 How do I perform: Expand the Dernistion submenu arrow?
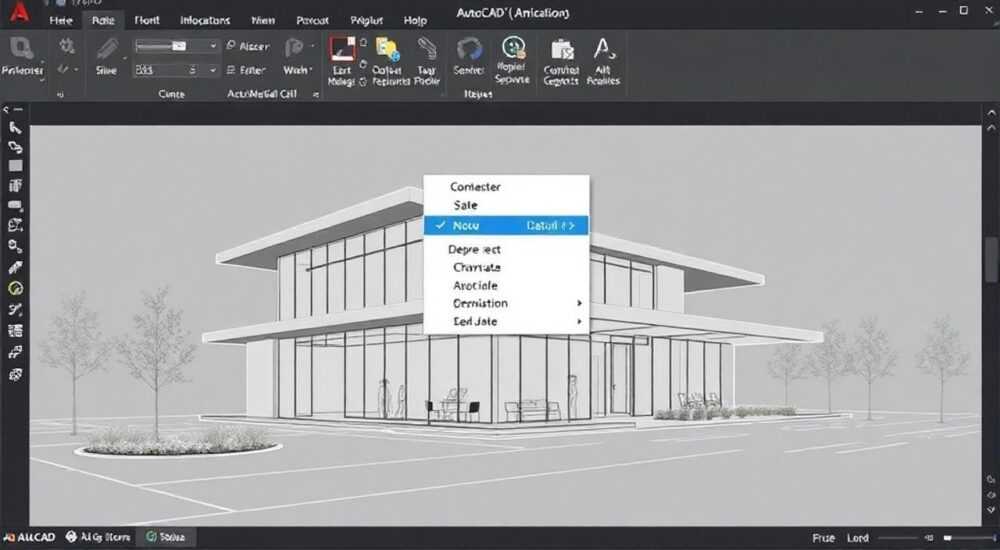(x=579, y=303)
